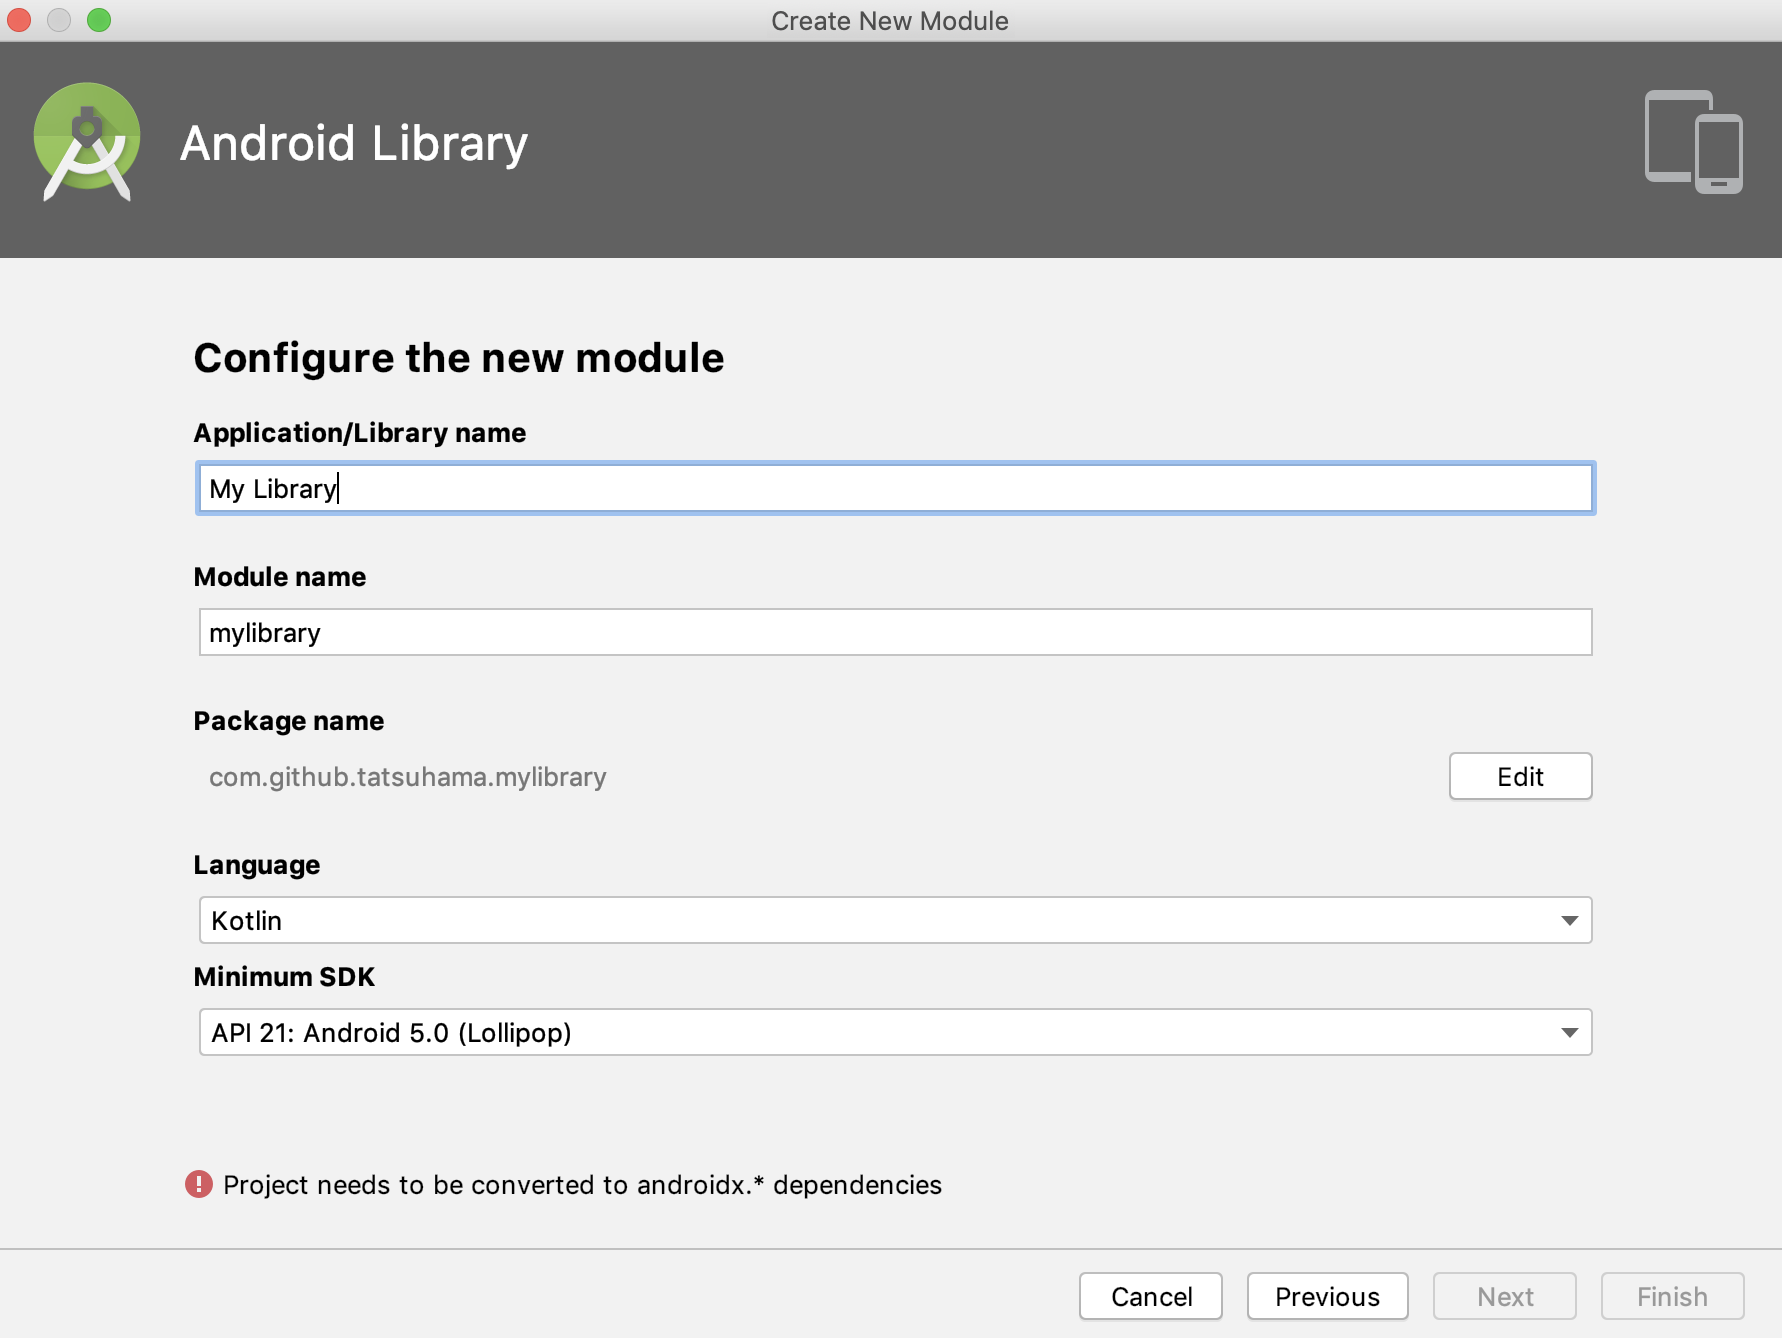Click the Language label

coord(257,865)
